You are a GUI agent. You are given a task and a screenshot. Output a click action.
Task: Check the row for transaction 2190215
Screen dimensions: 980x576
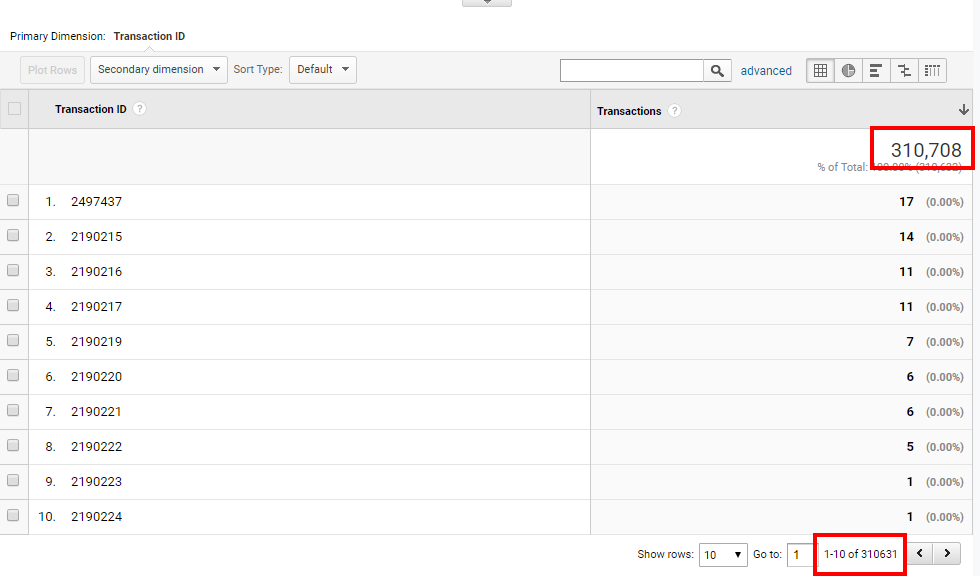coord(13,236)
